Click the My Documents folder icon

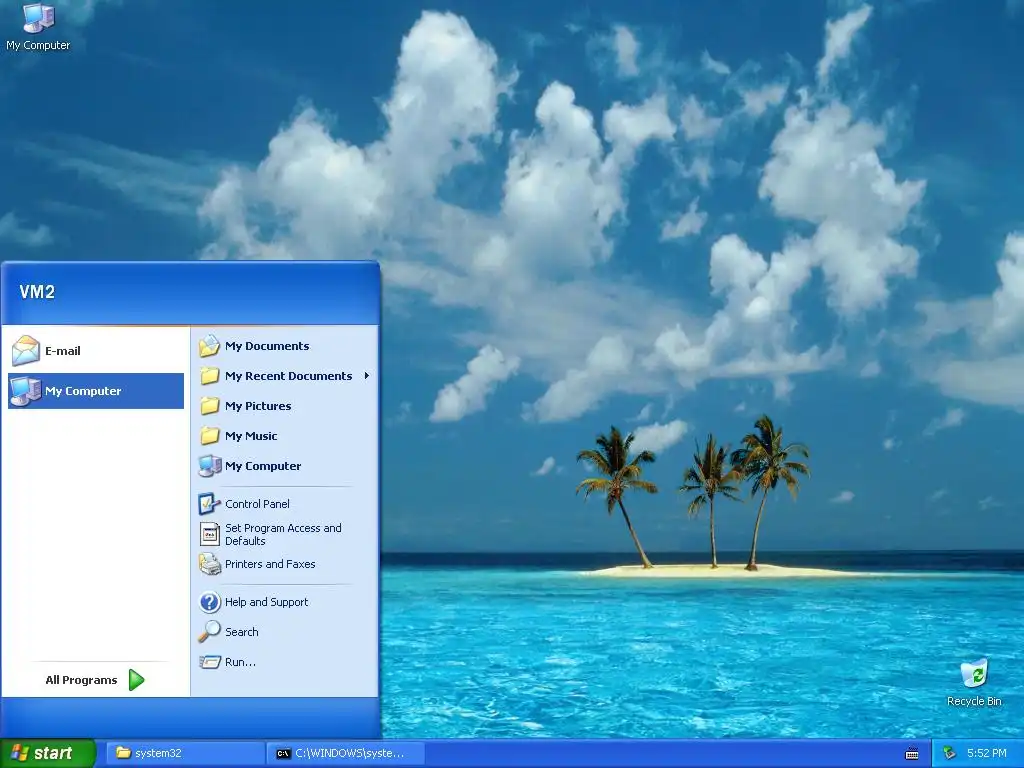coord(210,346)
